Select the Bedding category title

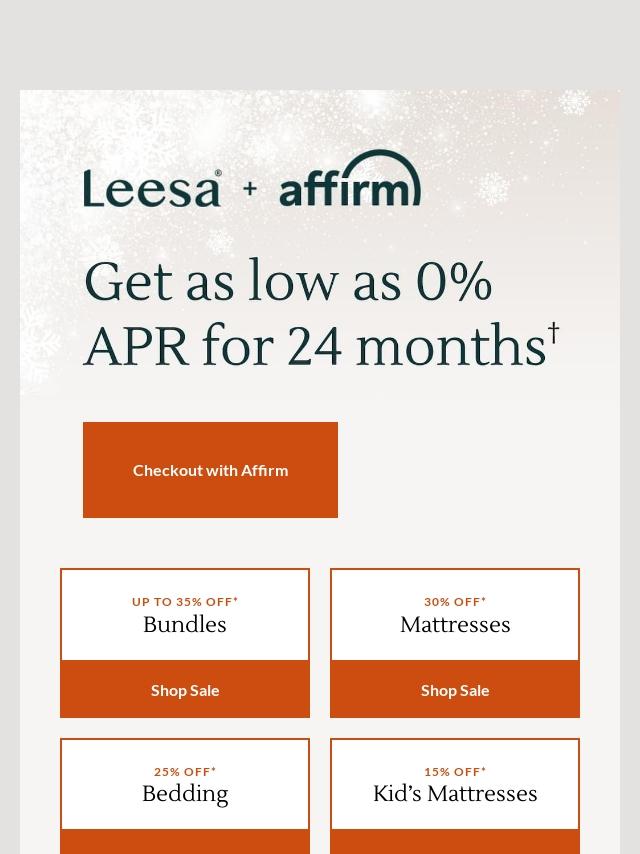pyautogui.click(x=185, y=794)
